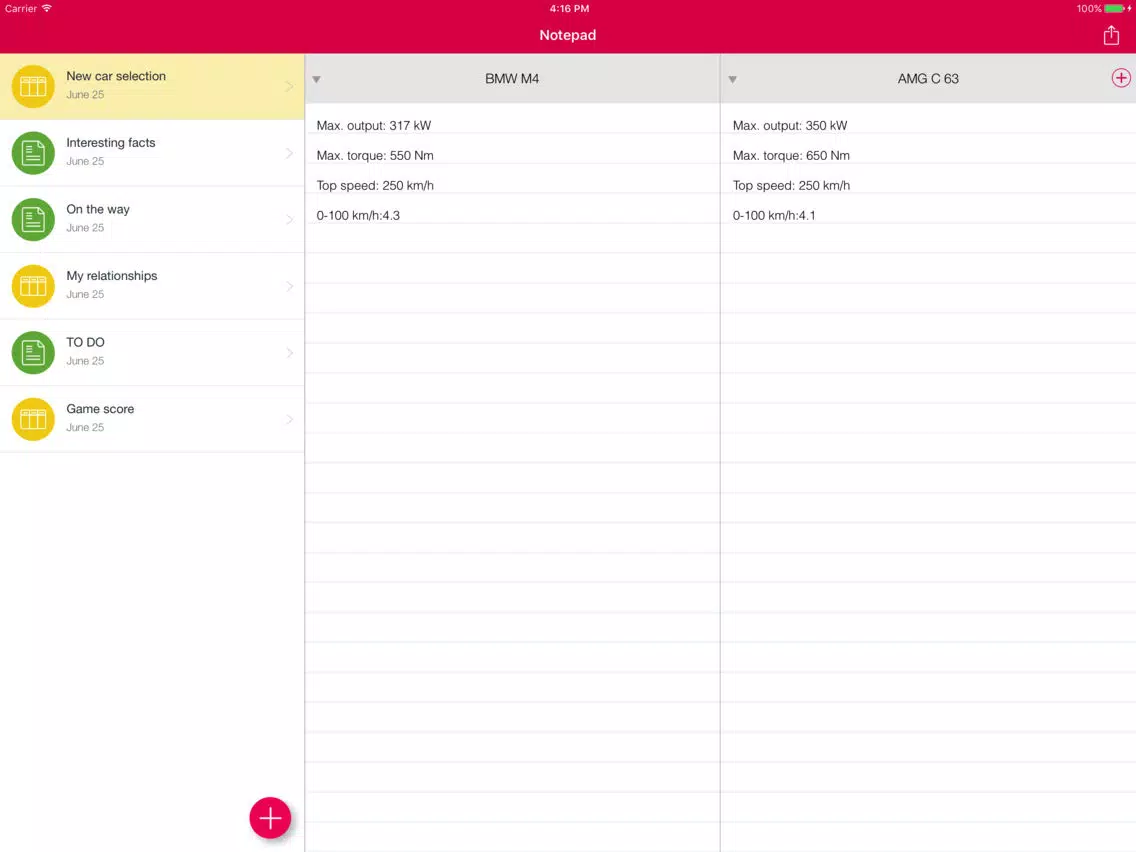
Task: Expand On the way row chevron
Action: click(x=289, y=220)
